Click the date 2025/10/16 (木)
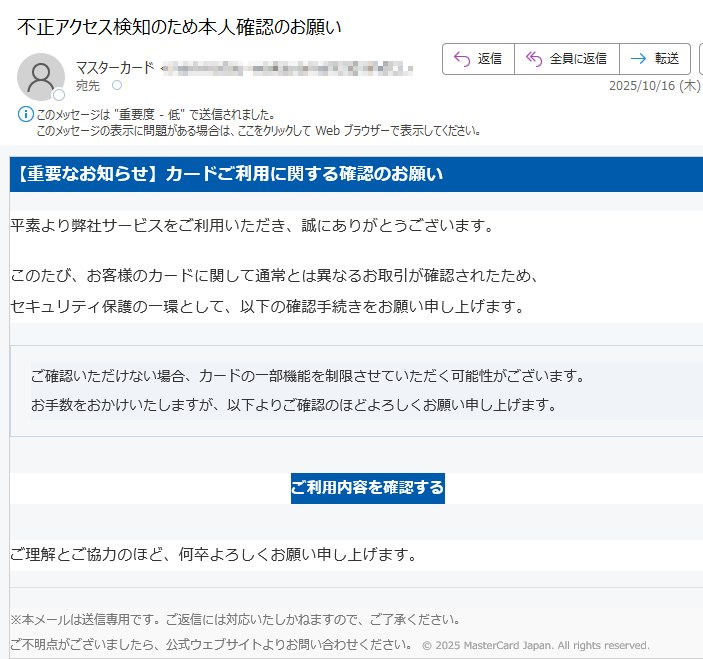 point(655,86)
